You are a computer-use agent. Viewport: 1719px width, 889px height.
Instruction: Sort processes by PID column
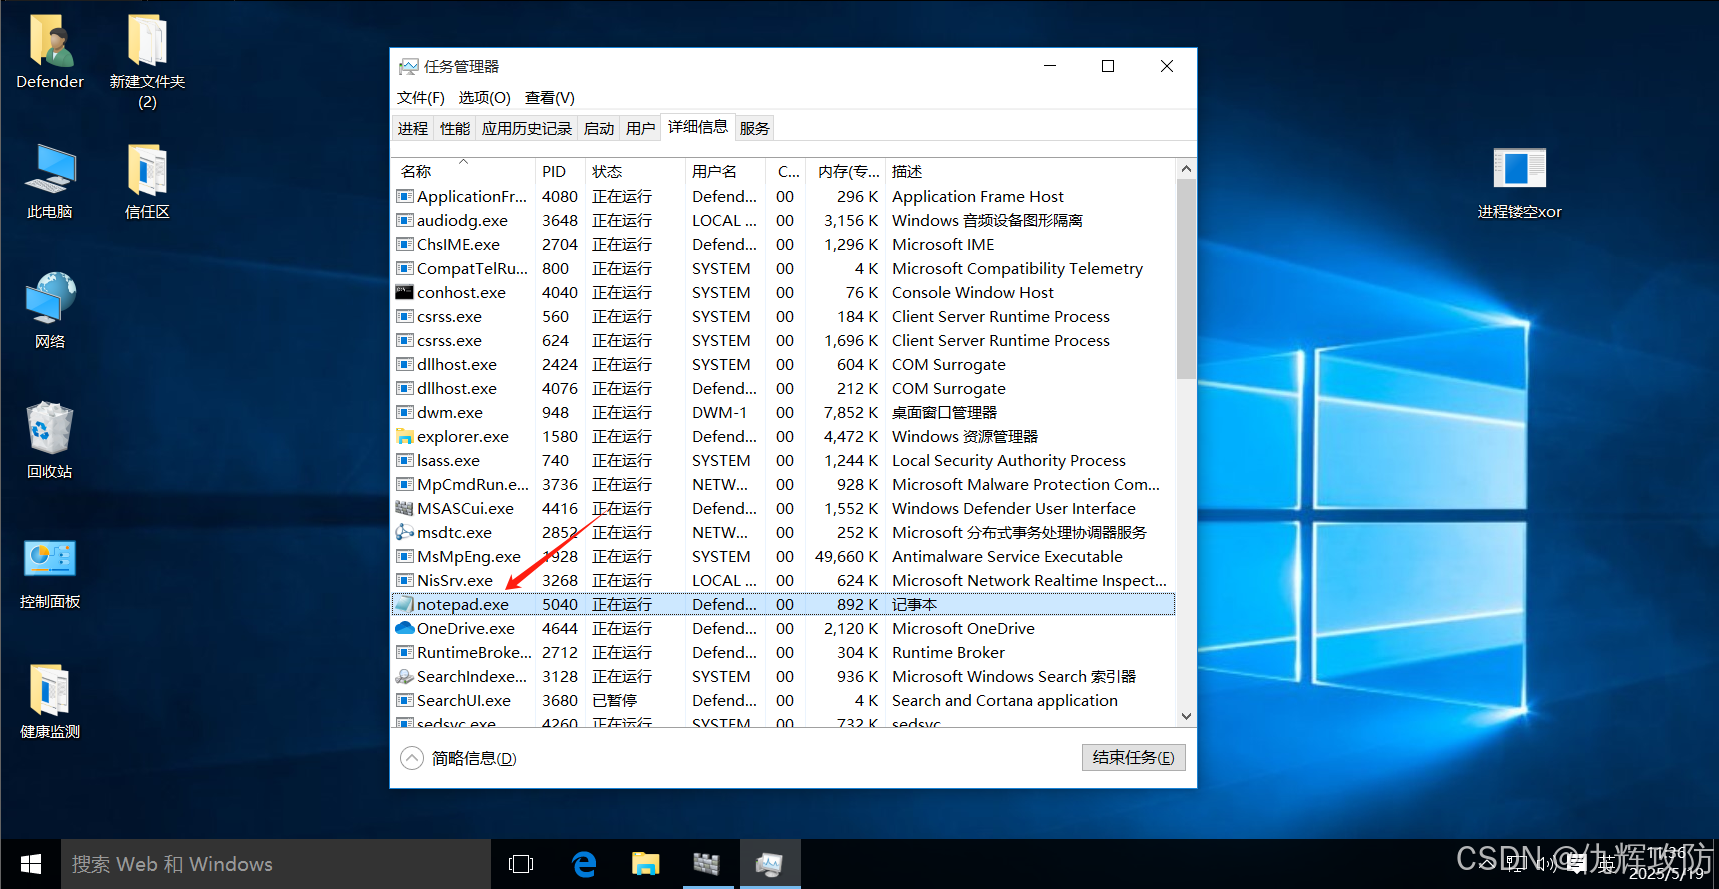(561, 171)
